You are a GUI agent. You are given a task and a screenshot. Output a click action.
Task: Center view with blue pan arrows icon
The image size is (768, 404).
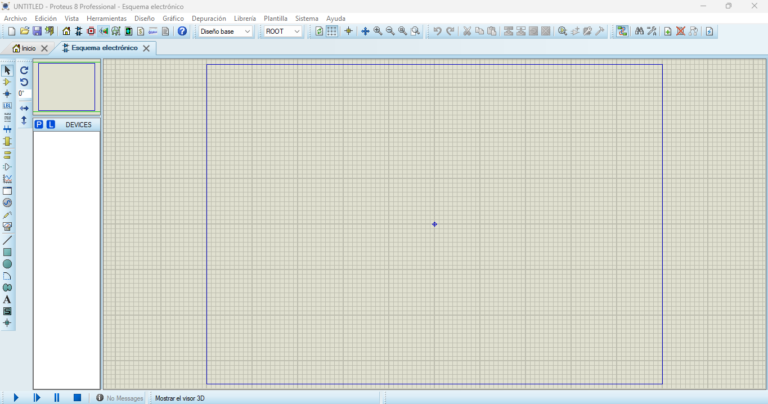365,31
